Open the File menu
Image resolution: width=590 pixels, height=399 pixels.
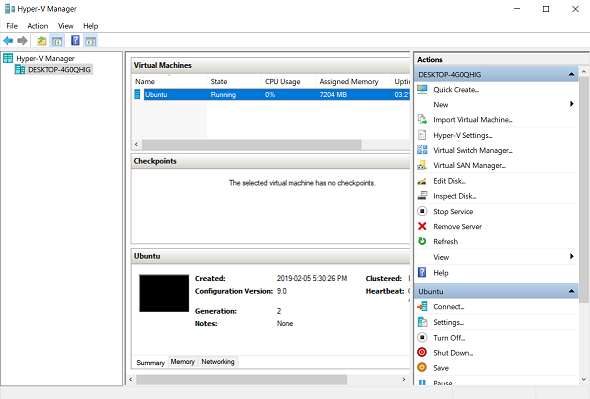[x=12, y=26]
